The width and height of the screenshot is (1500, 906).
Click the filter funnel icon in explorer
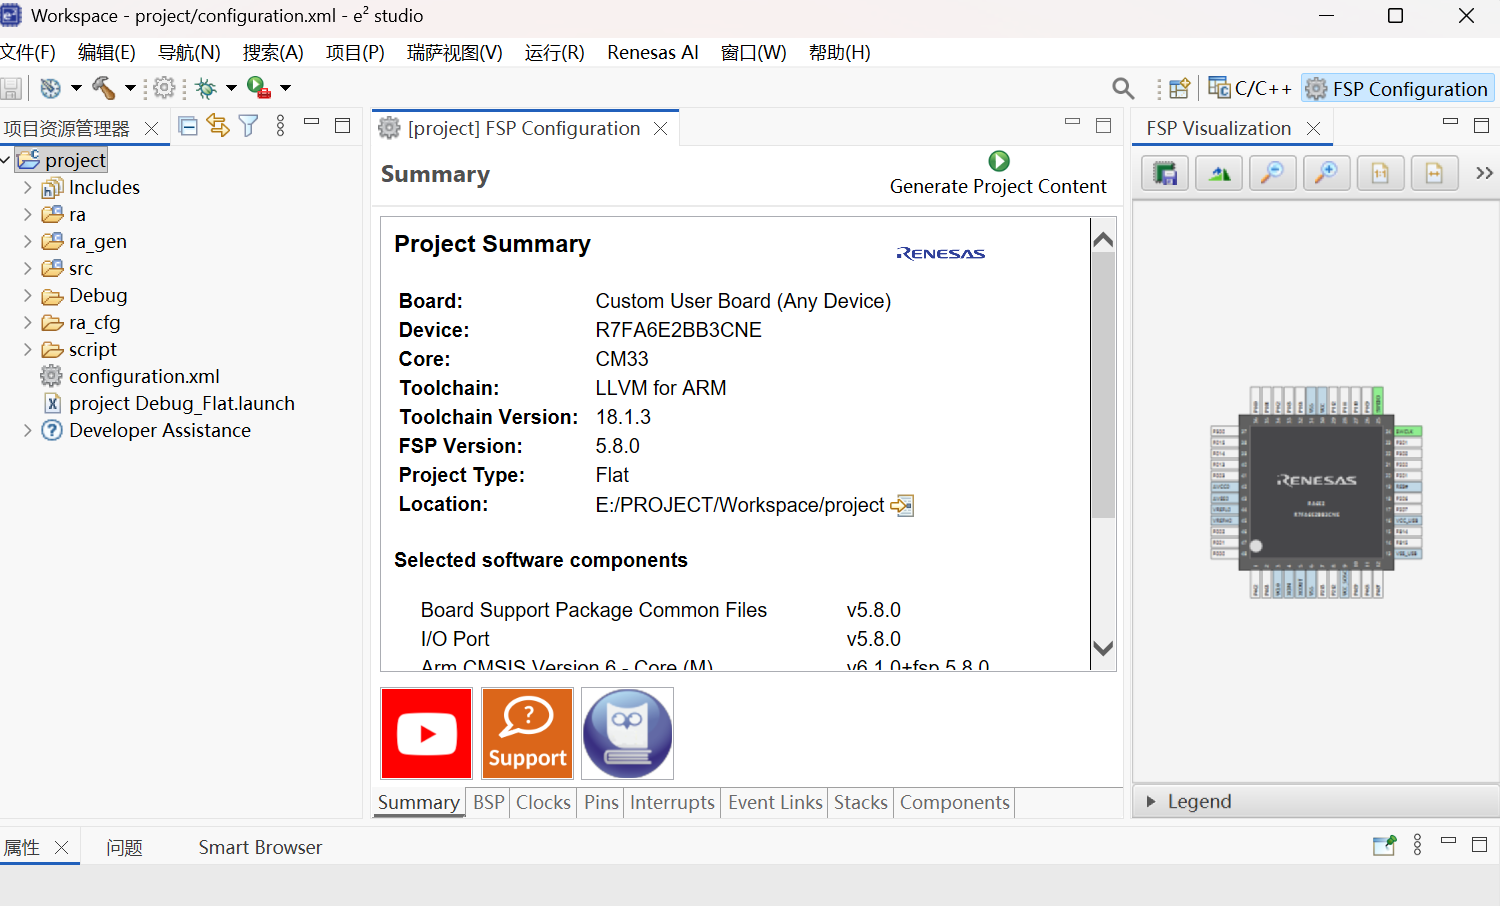pyautogui.click(x=249, y=125)
